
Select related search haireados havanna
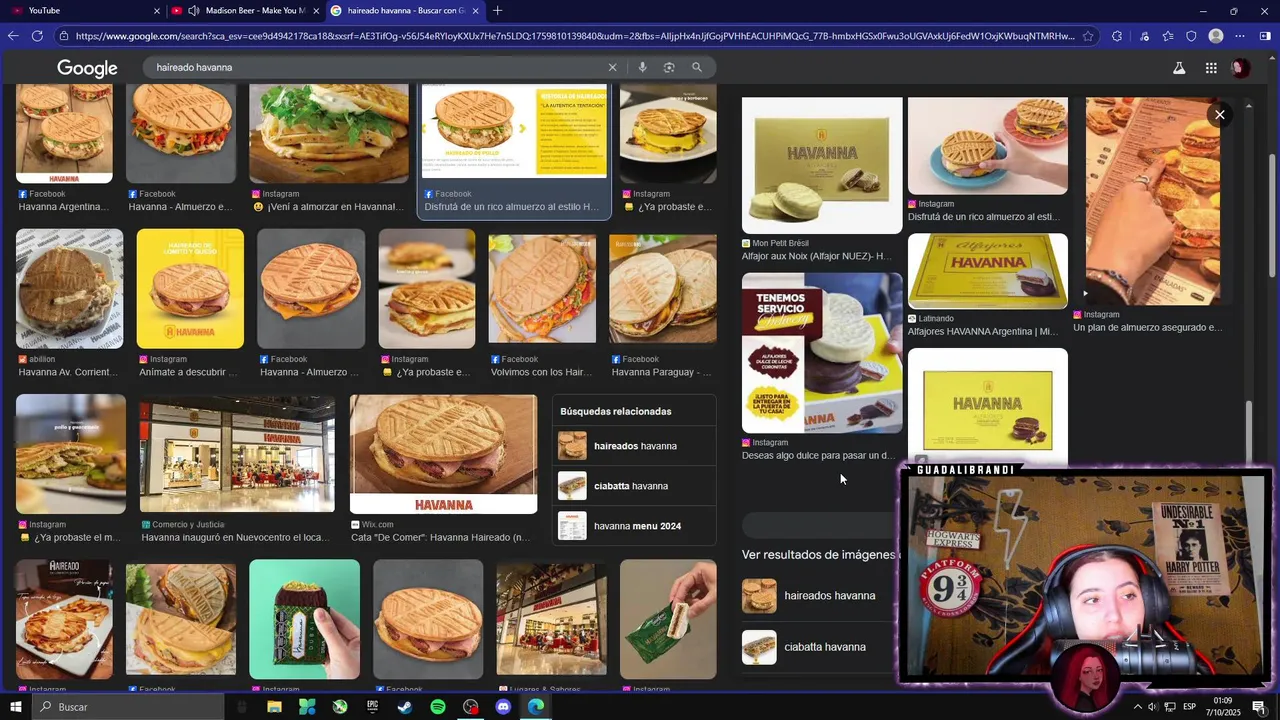(634, 446)
